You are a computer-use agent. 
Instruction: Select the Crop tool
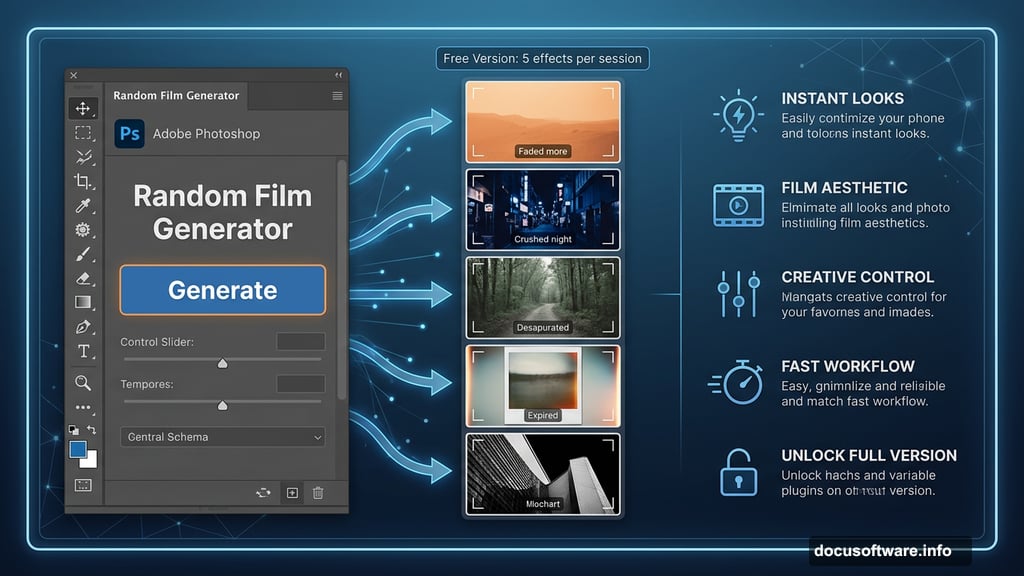point(83,179)
